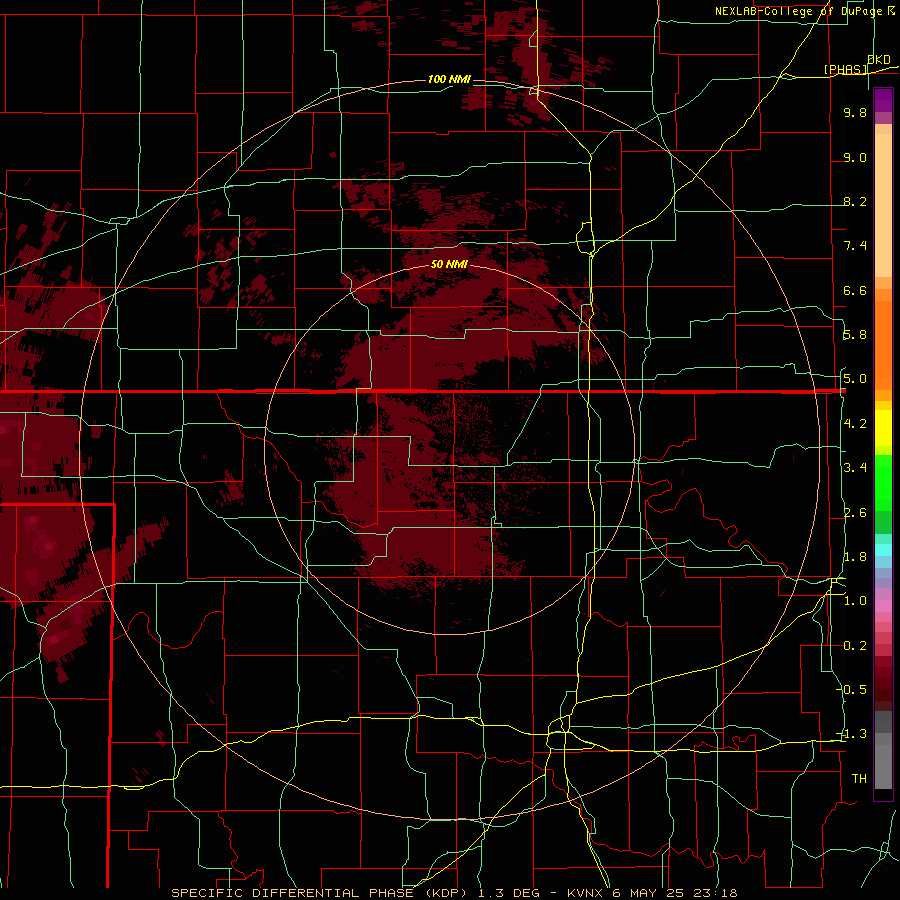Click the 6.6 value on the scale
The height and width of the screenshot is (900, 900).
(x=855, y=290)
